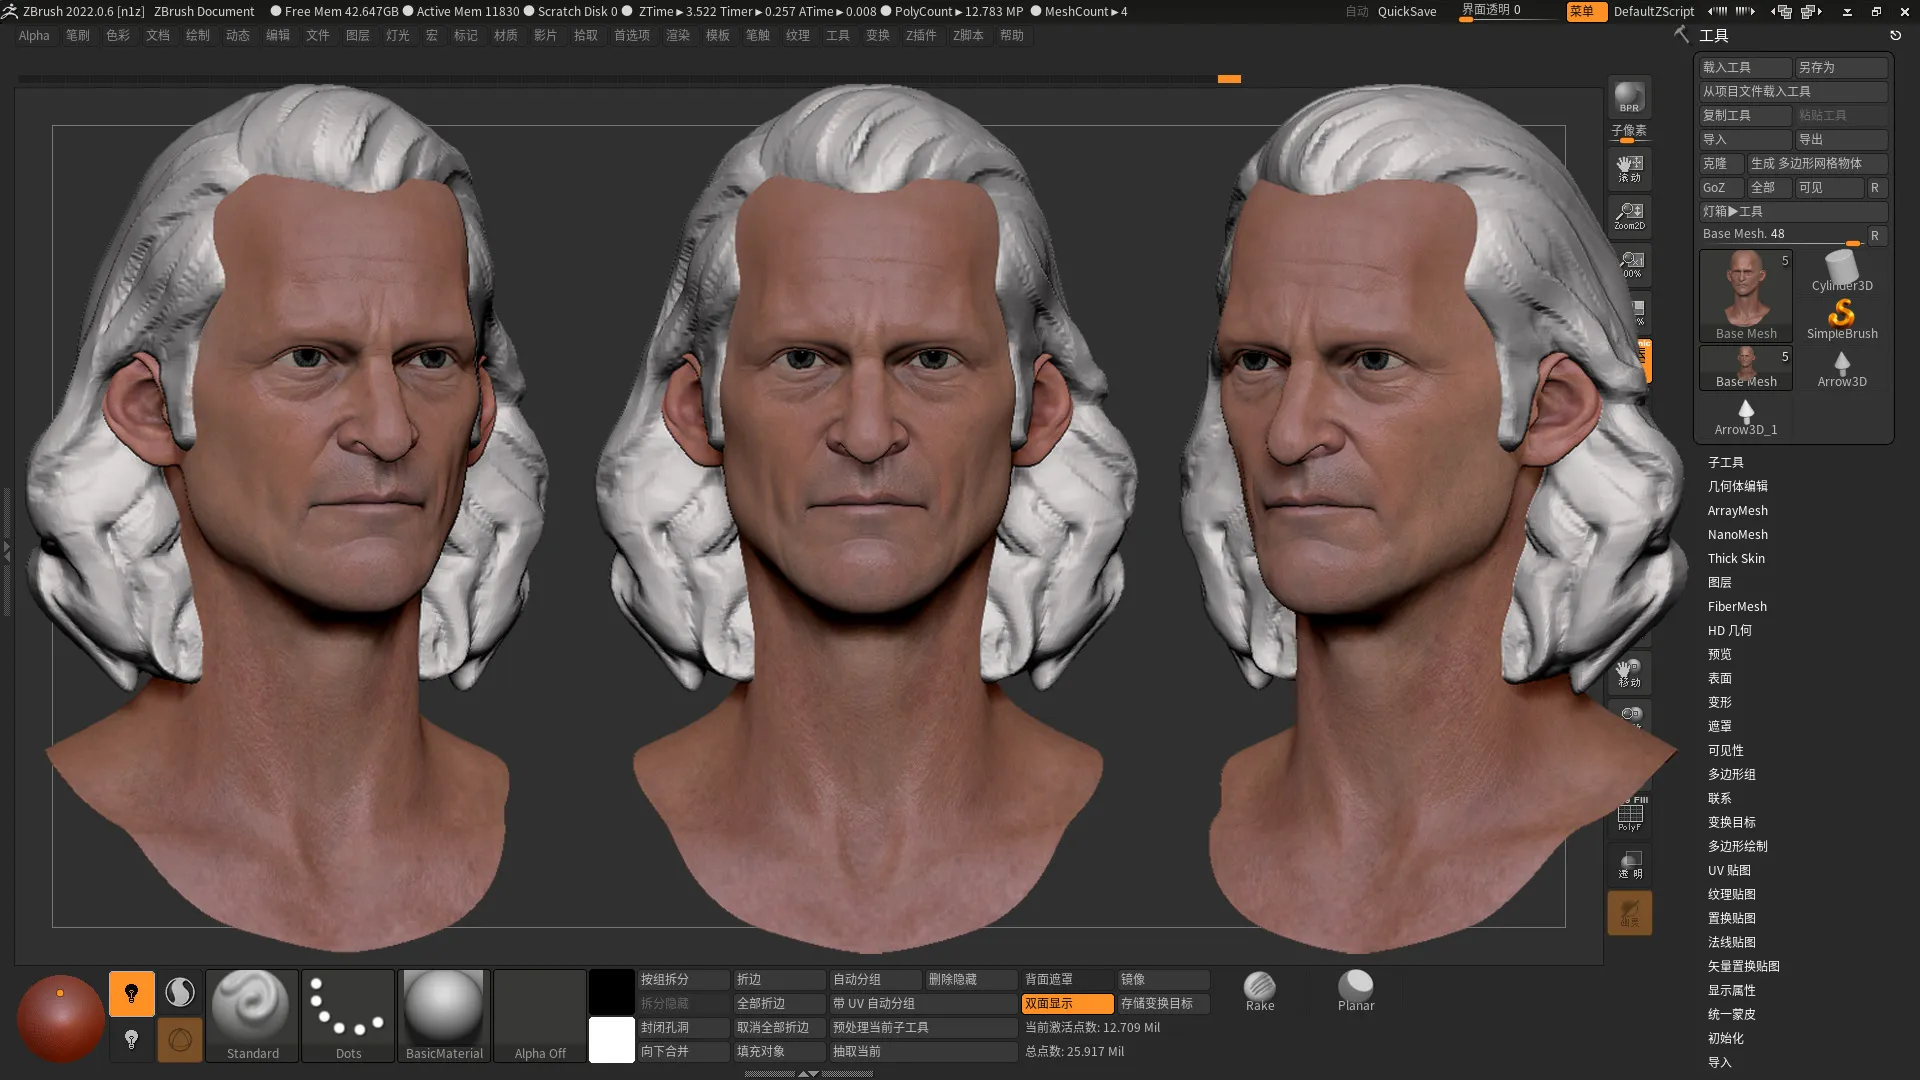1920x1080 pixels.
Task: Open the BasicMaterial material picker
Action: 444,1014
